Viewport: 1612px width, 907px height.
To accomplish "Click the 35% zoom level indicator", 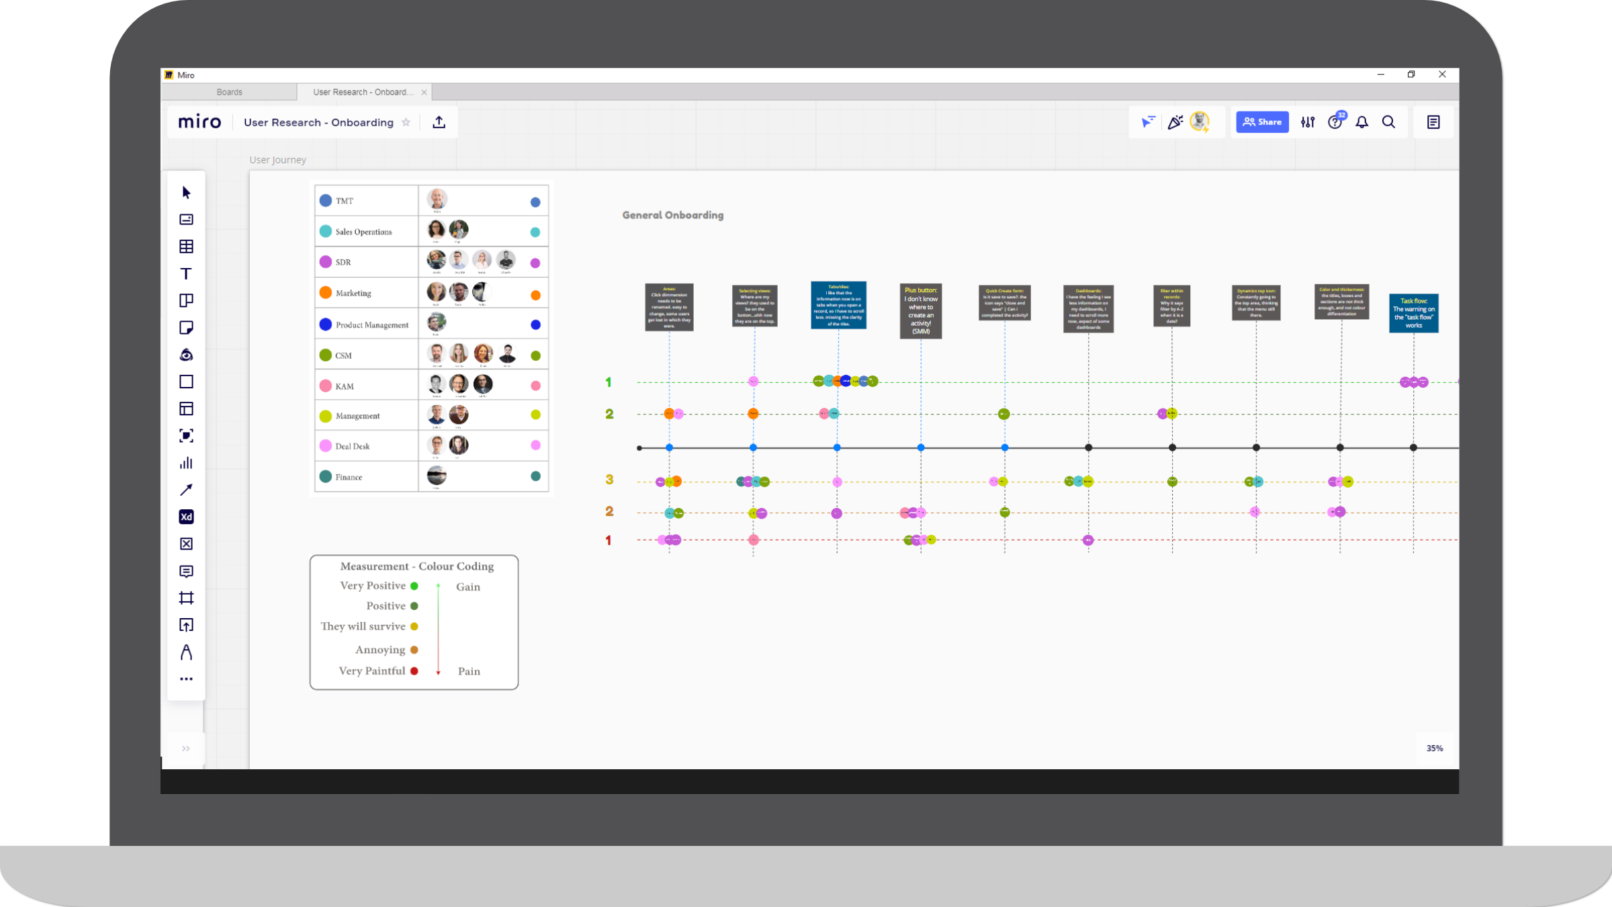I will click(1434, 748).
